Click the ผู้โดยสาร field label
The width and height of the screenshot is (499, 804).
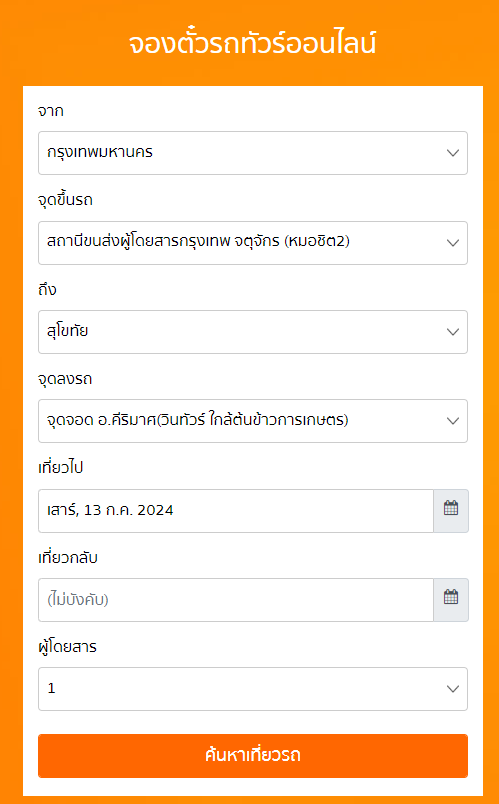pos(68,647)
